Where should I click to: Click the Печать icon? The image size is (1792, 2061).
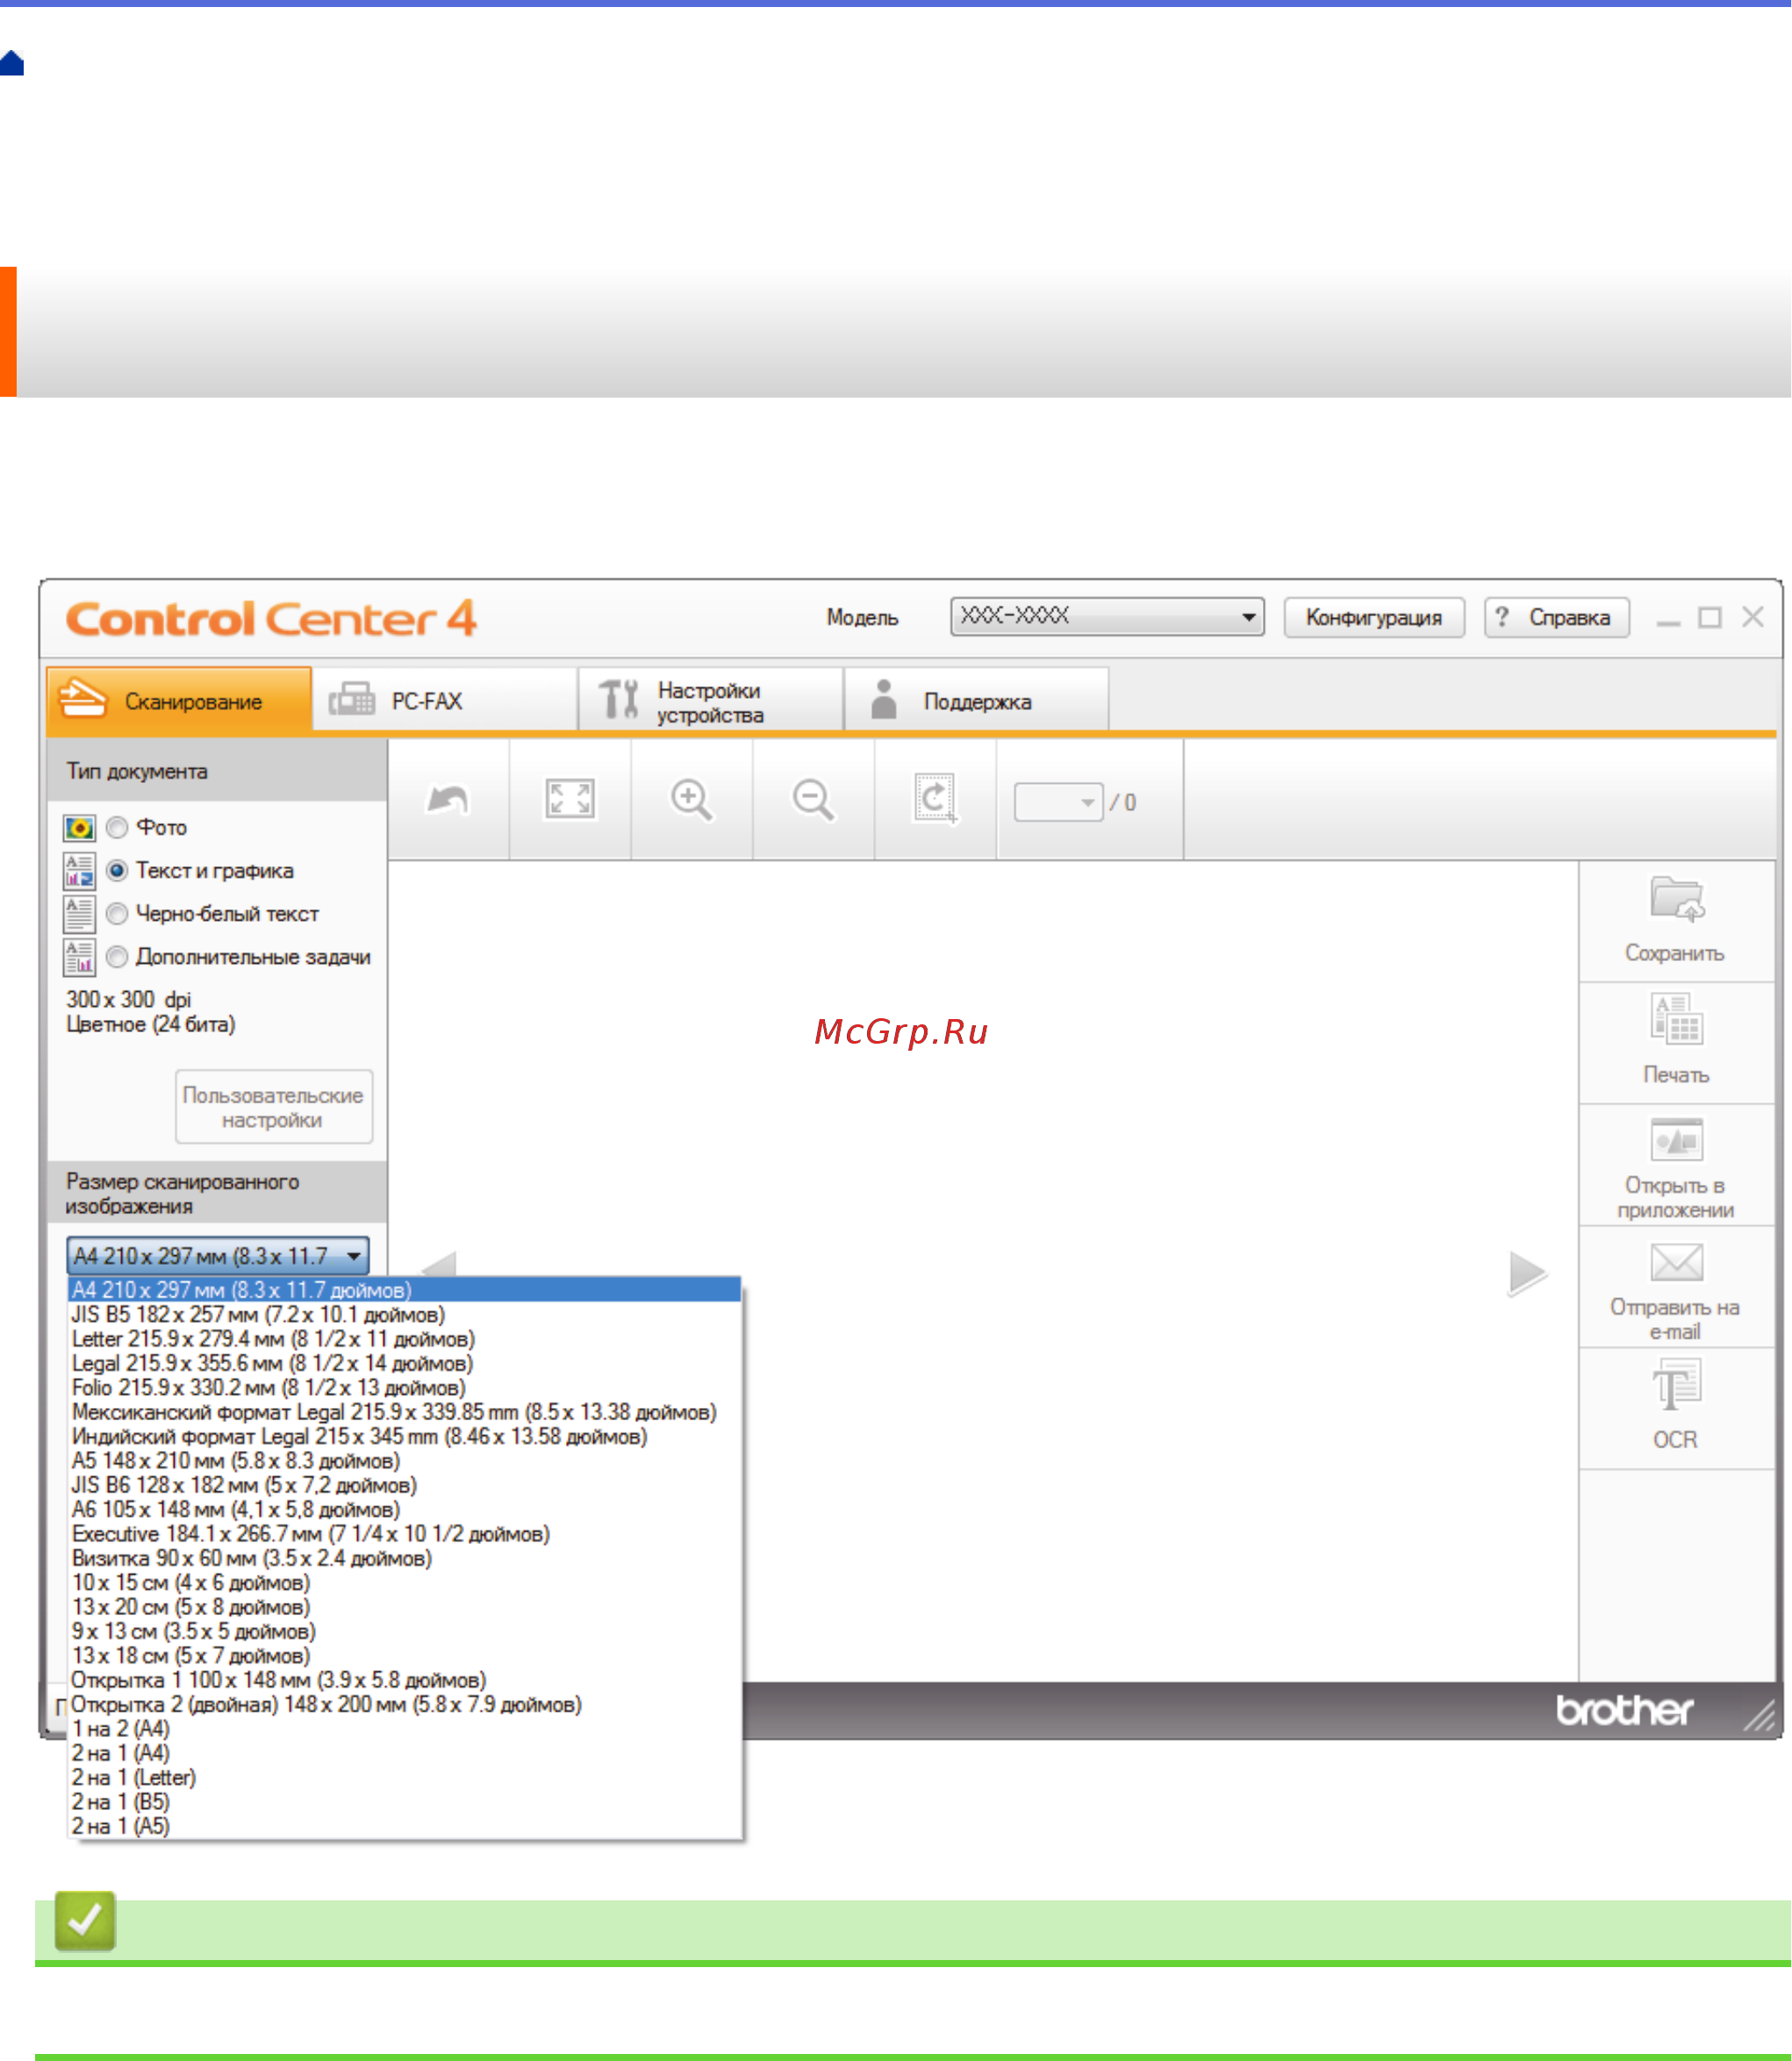click(1677, 1019)
